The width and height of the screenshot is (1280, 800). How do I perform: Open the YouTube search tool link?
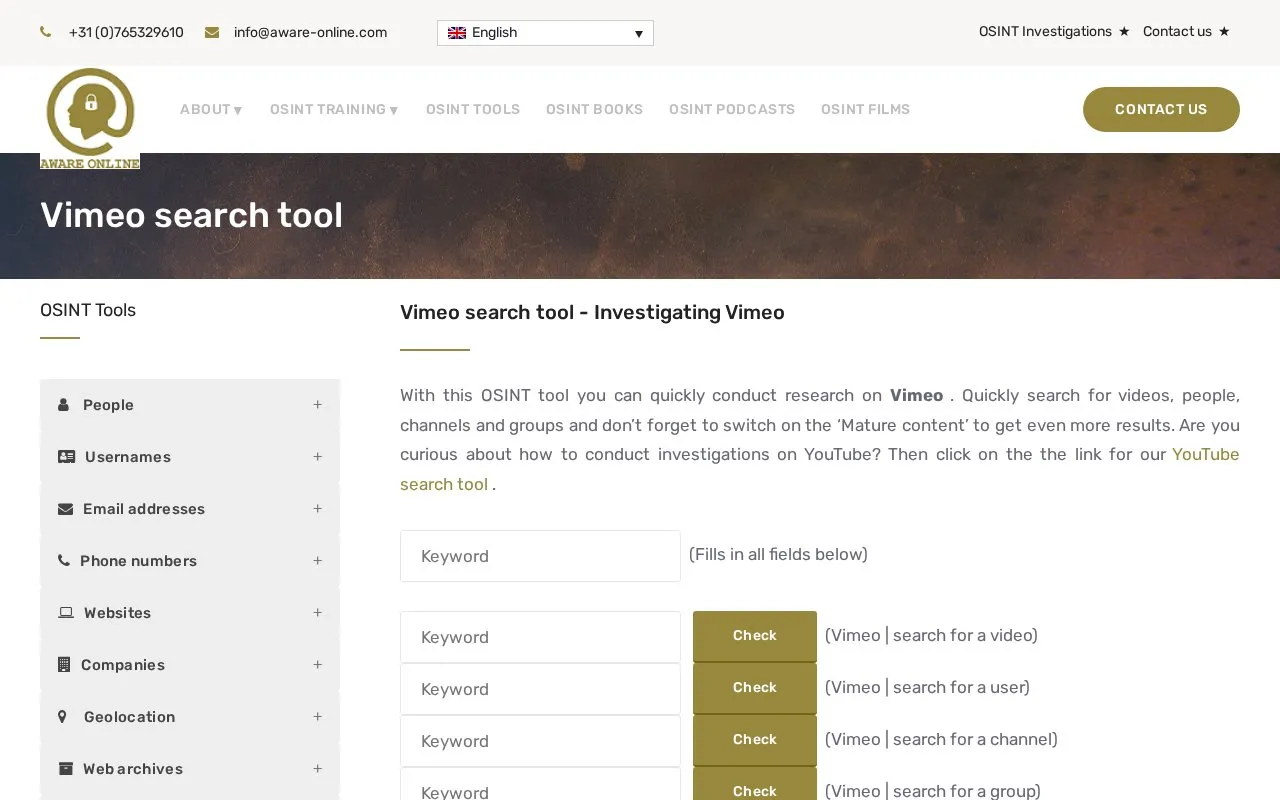1206,454
